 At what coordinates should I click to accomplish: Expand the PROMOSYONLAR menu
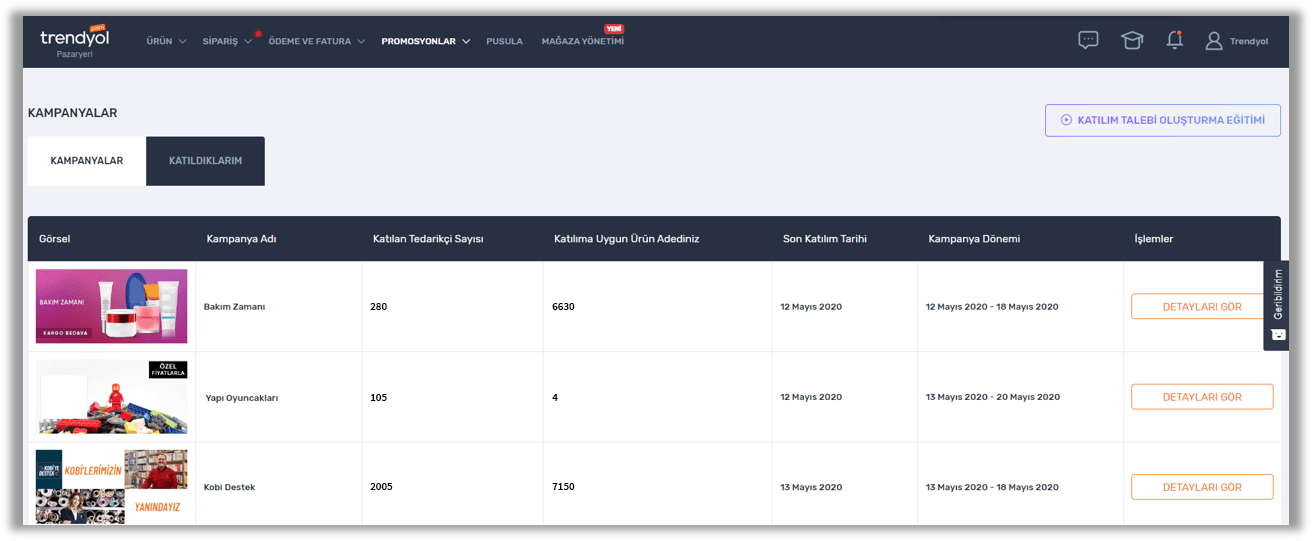point(426,42)
